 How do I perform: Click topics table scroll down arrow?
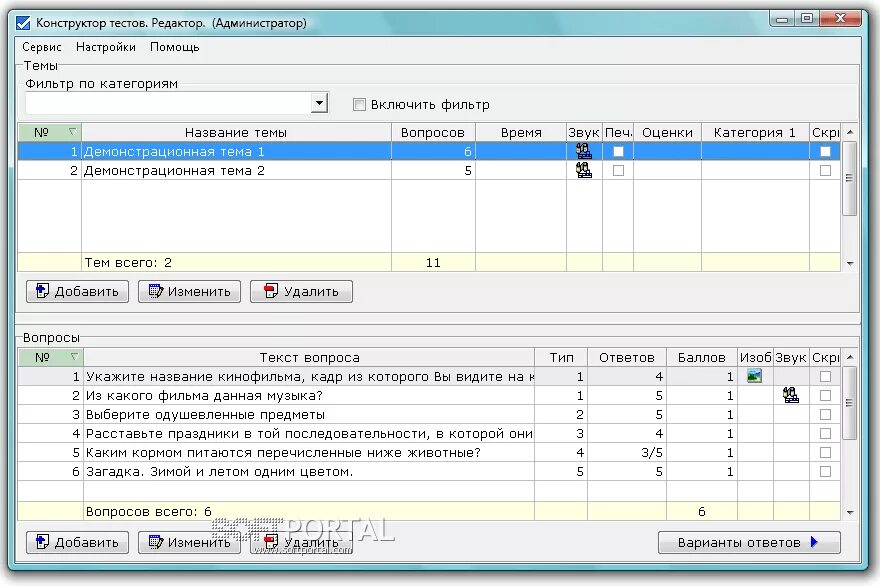coord(850,263)
